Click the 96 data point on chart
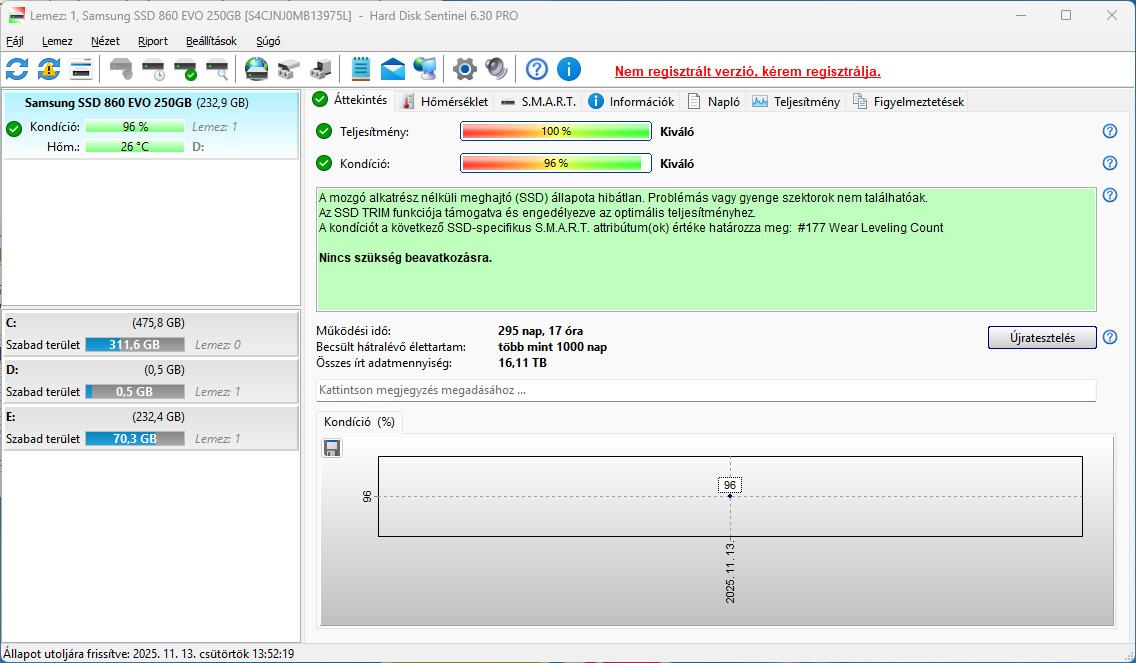 tap(730, 496)
